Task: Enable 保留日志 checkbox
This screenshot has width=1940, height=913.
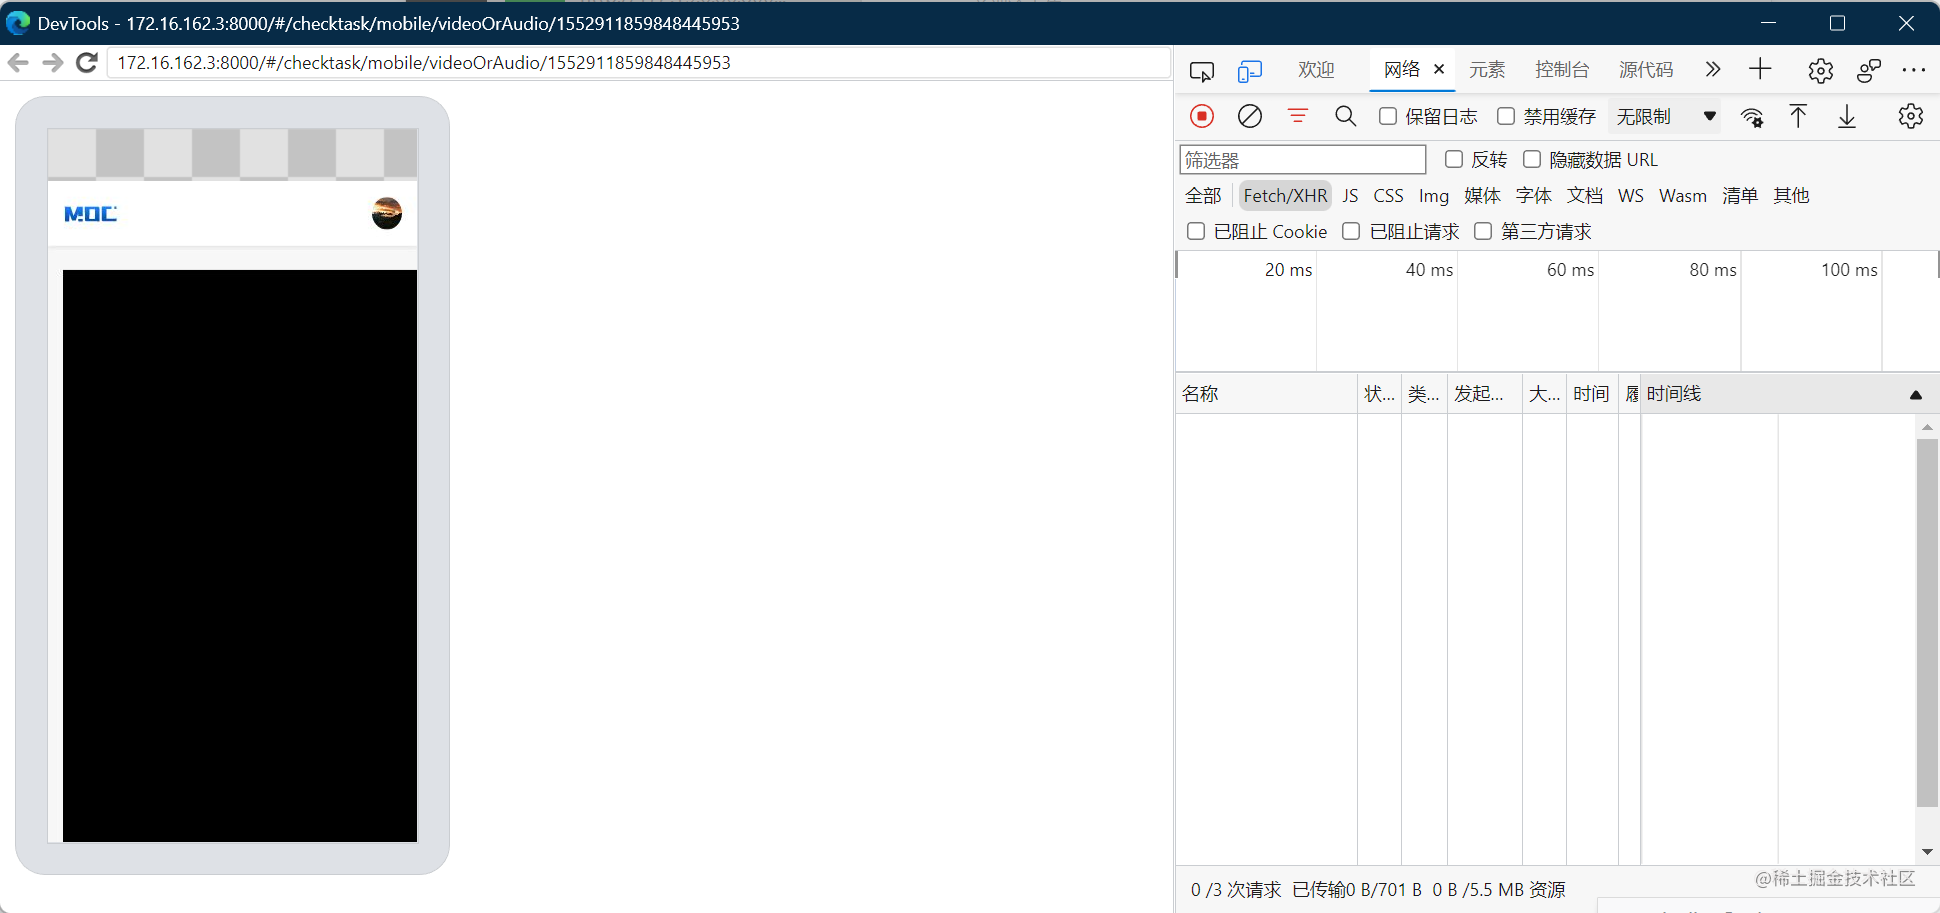Action: (x=1388, y=116)
